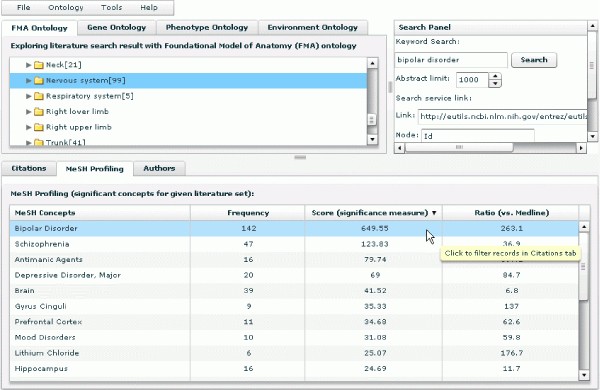Expand the Respiratory system tree node
This screenshot has width=600, height=390.
coord(28,96)
